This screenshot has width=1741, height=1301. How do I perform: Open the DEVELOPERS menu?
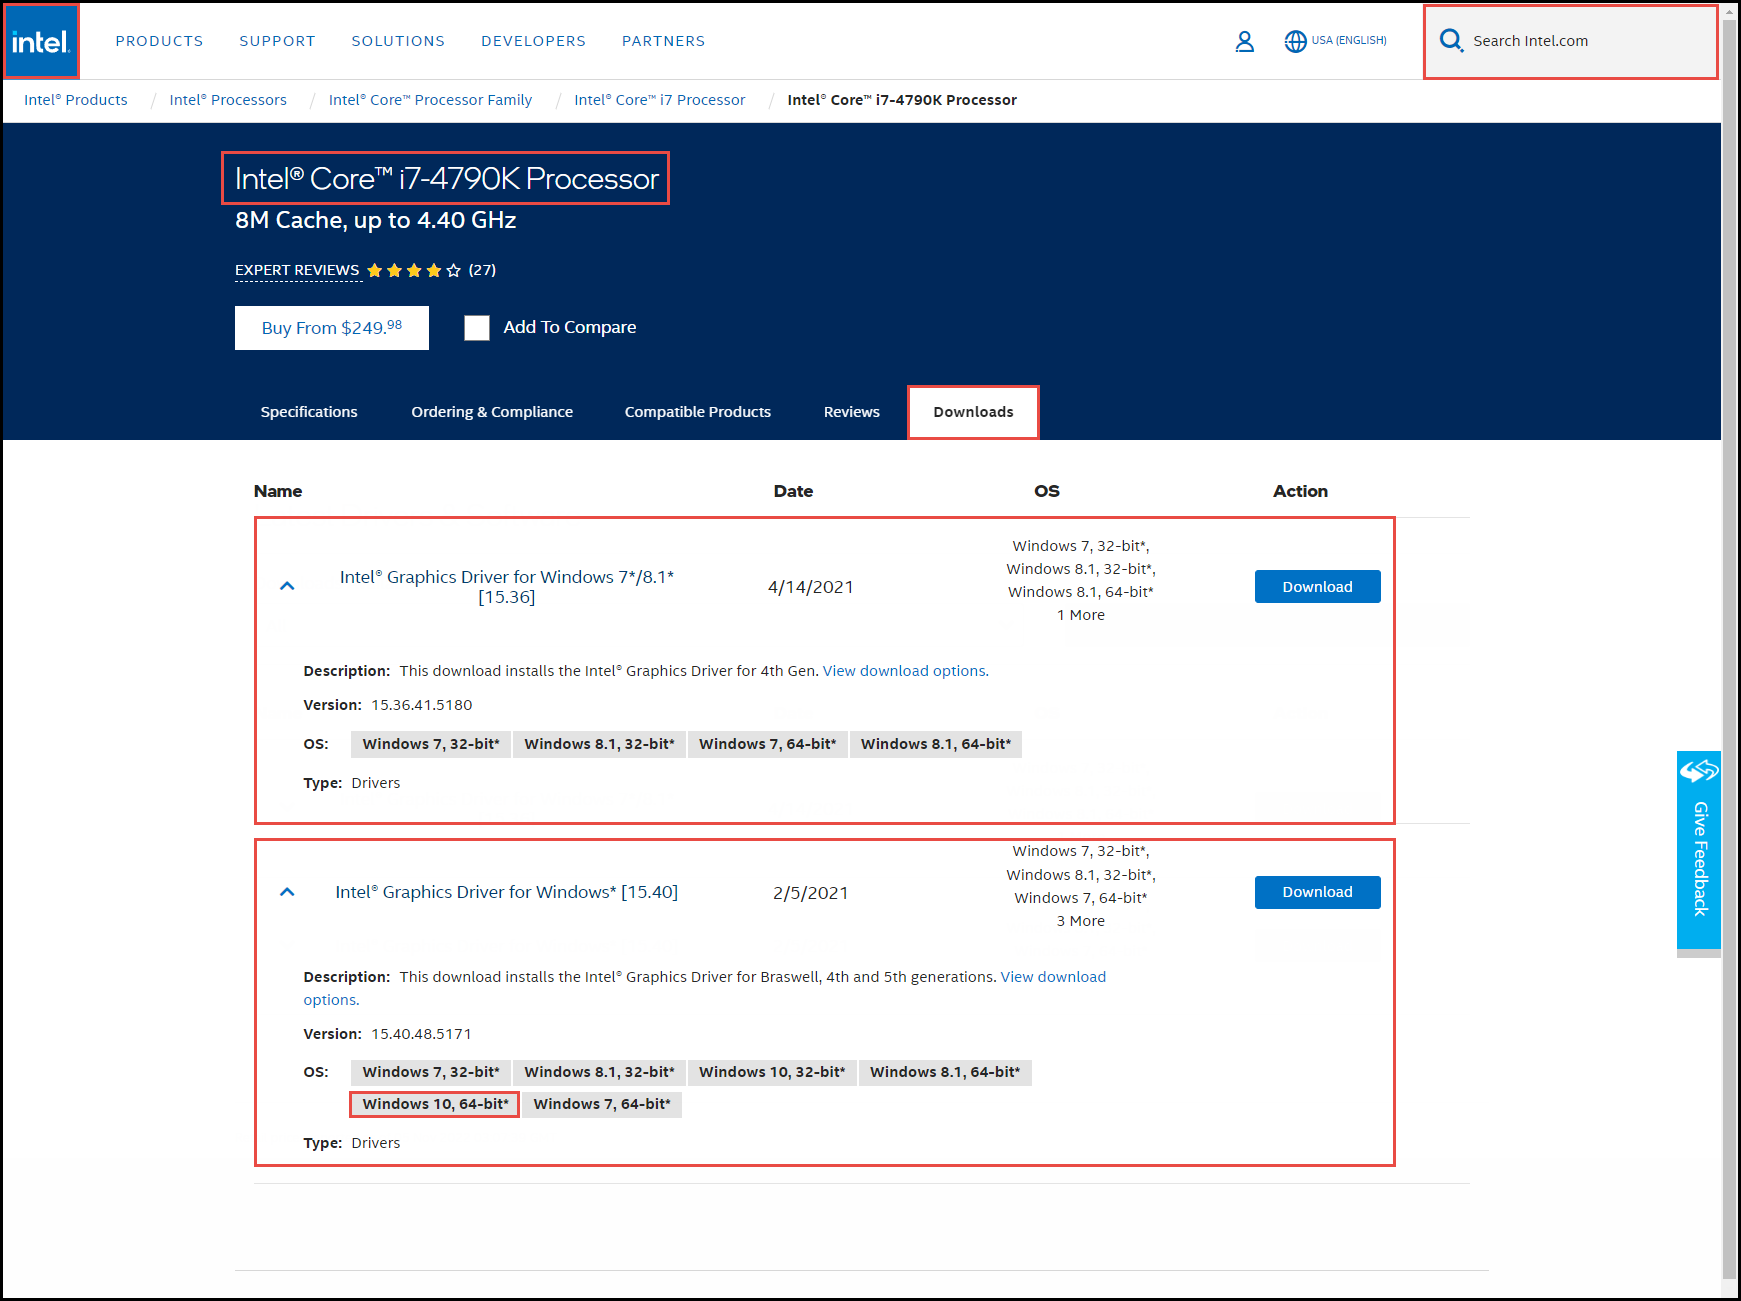coord(533,41)
